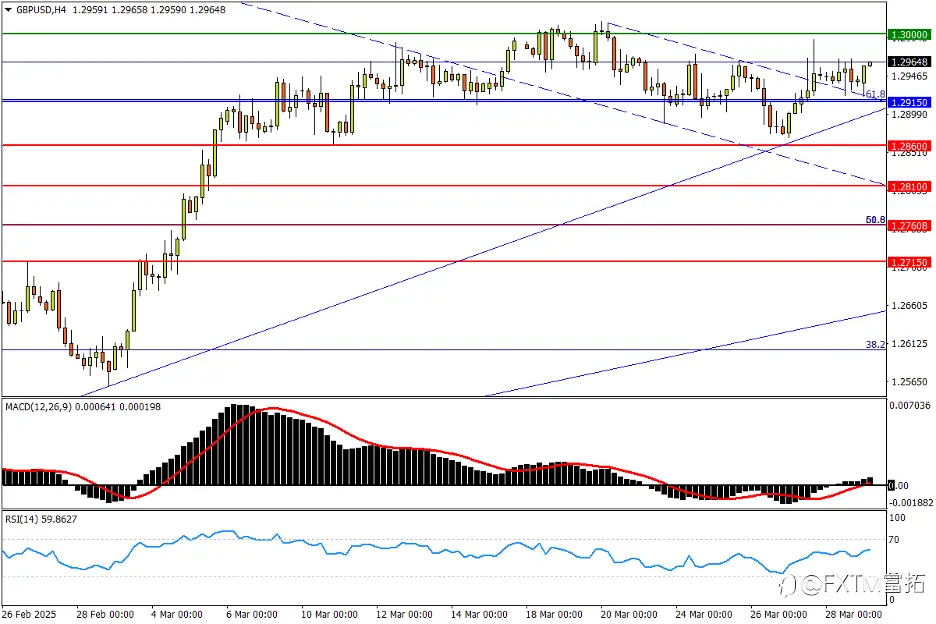
Task: Select the 38.2 Fibonacci level label
Action: (x=875, y=345)
